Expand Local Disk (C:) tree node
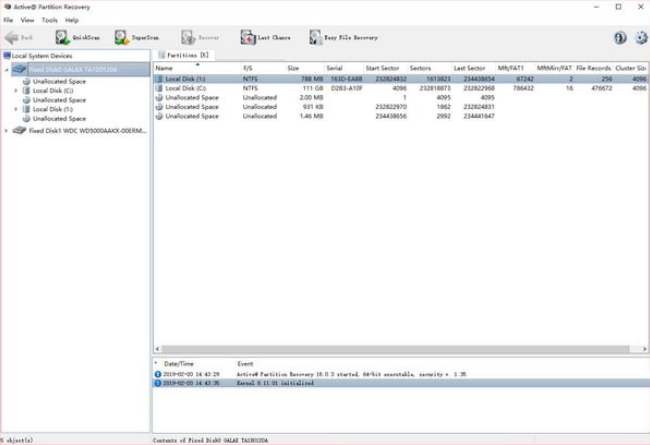 [x=16, y=90]
